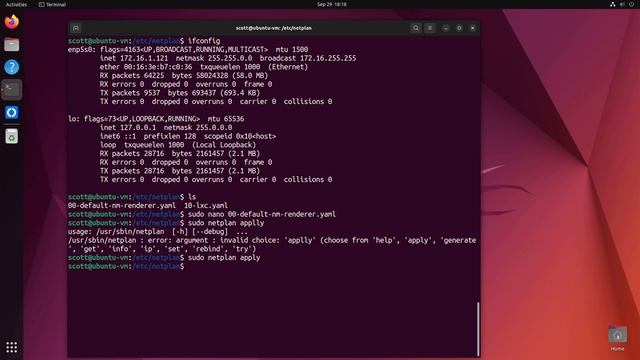Select the Terminal icon in dock
640x360 pixels.
click(x=11, y=90)
